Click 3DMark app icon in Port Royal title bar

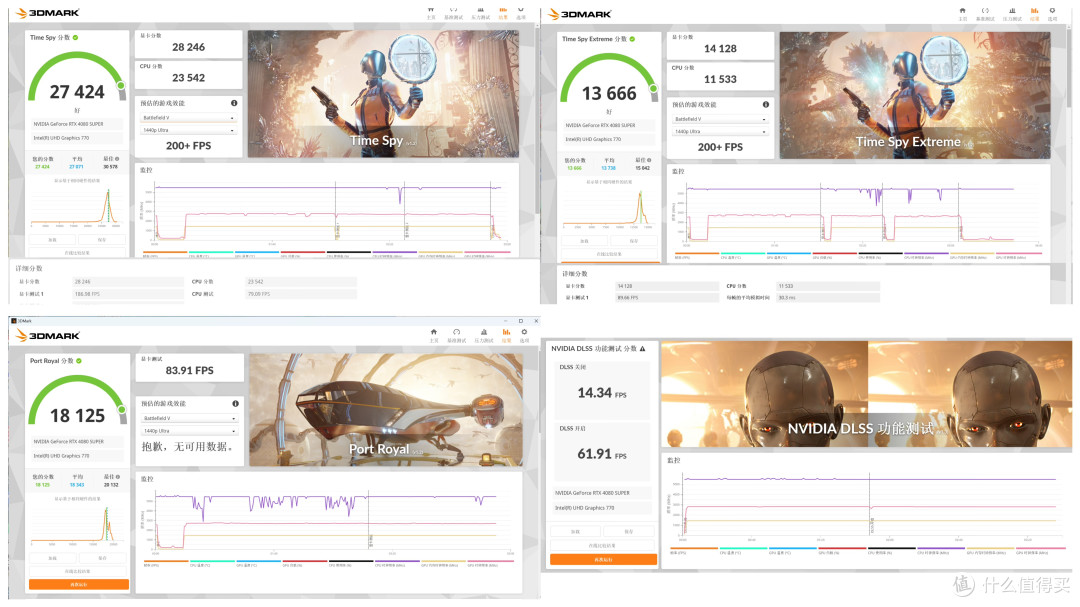pos(14,320)
